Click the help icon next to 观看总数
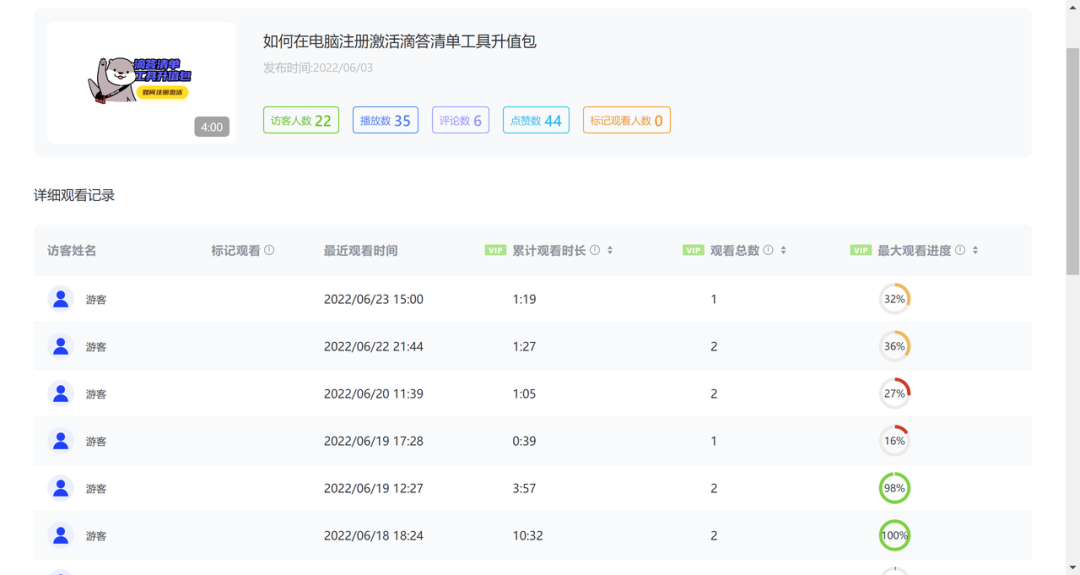Image resolution: width=1080 pixels, height=575 pixels. pos(768,251)
